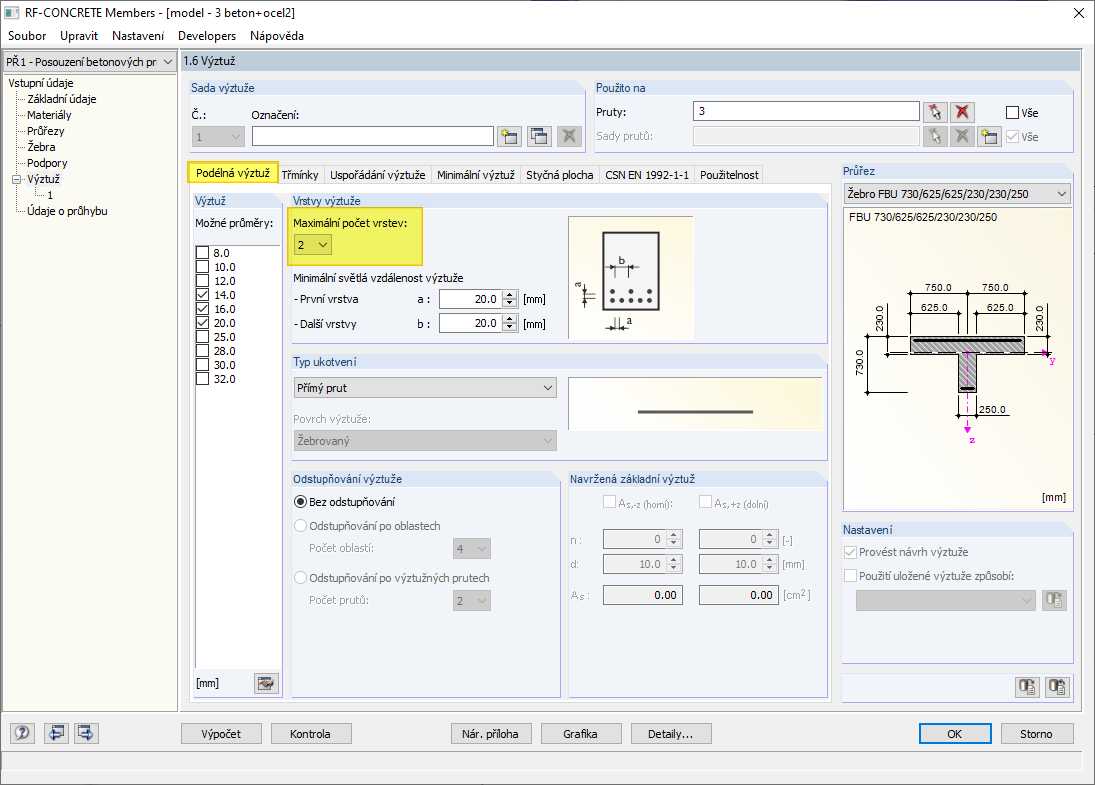Go to next table with right arrow icon
1095x785 pixels.
[x=87, y=733]
